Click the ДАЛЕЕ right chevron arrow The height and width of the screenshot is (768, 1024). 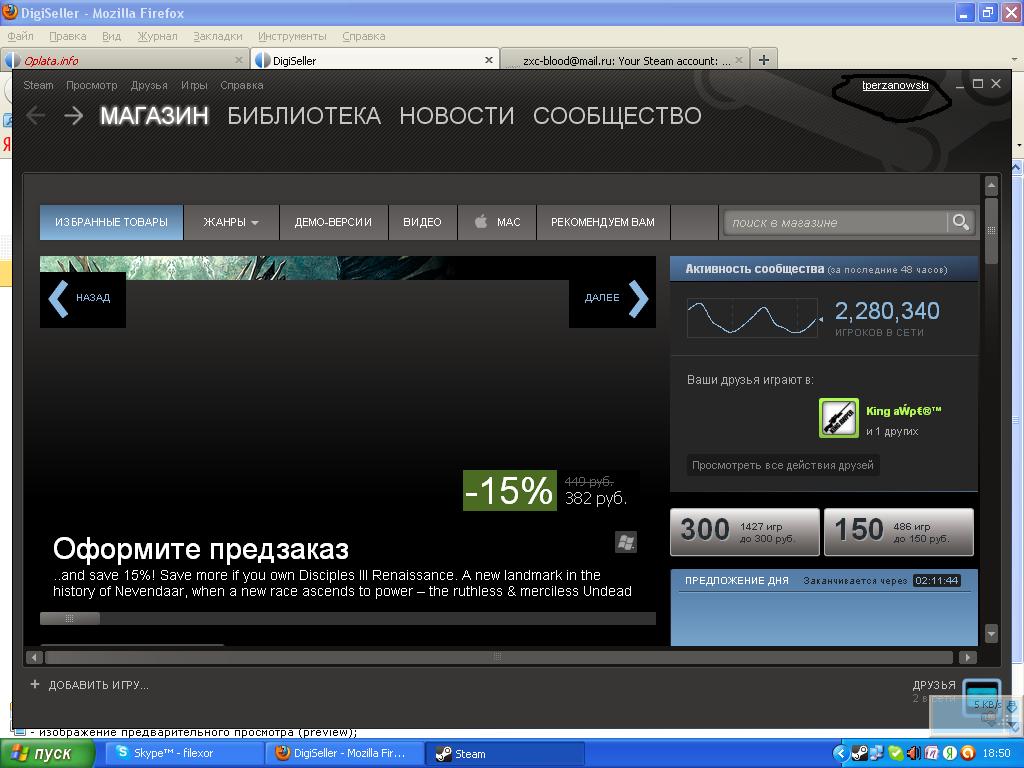pos(638,298)
